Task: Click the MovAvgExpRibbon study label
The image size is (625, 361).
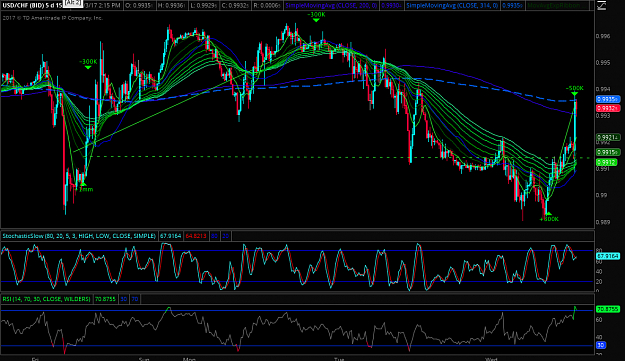Action: pyautogui.click(x=553, y=6)
